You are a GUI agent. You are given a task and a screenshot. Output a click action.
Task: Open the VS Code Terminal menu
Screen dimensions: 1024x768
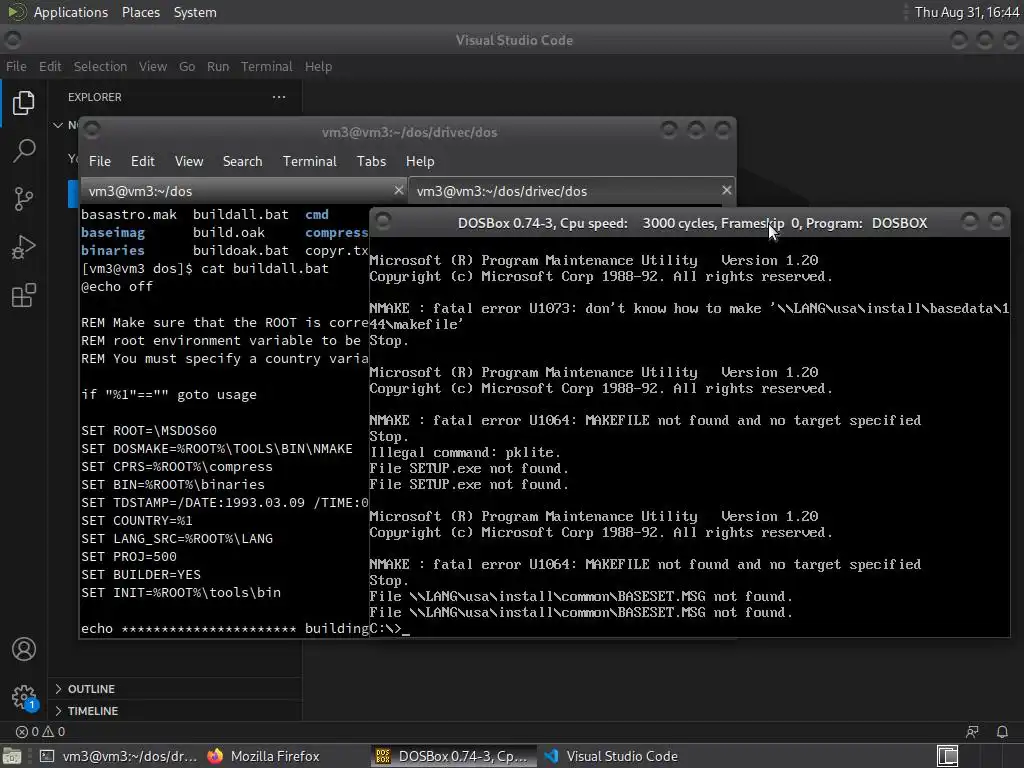click(x=266, y=67)
